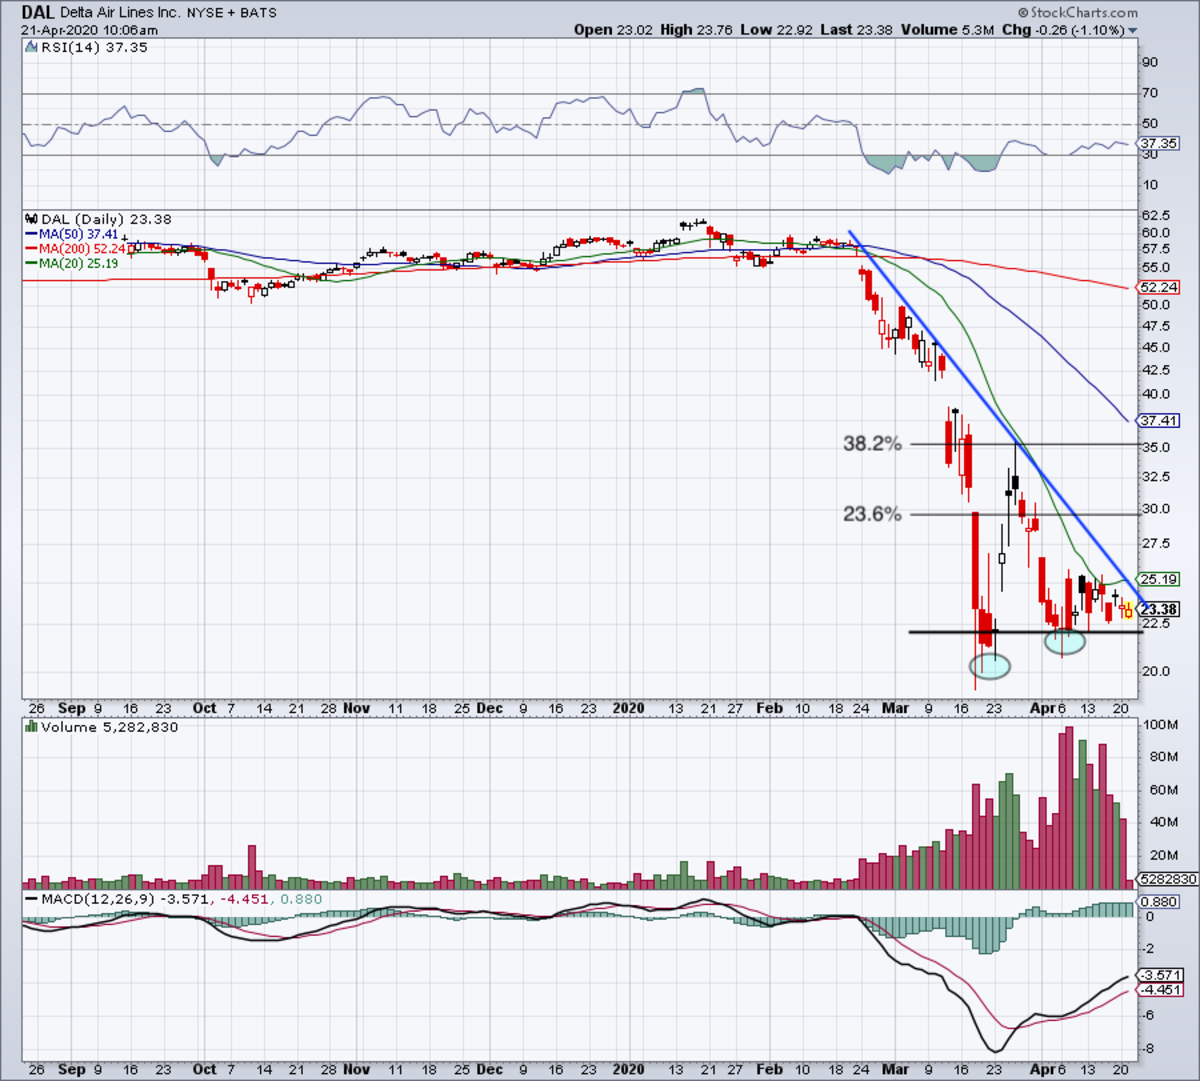
Task: Click the red line marker before MA(200)
Action: [31, 249]
